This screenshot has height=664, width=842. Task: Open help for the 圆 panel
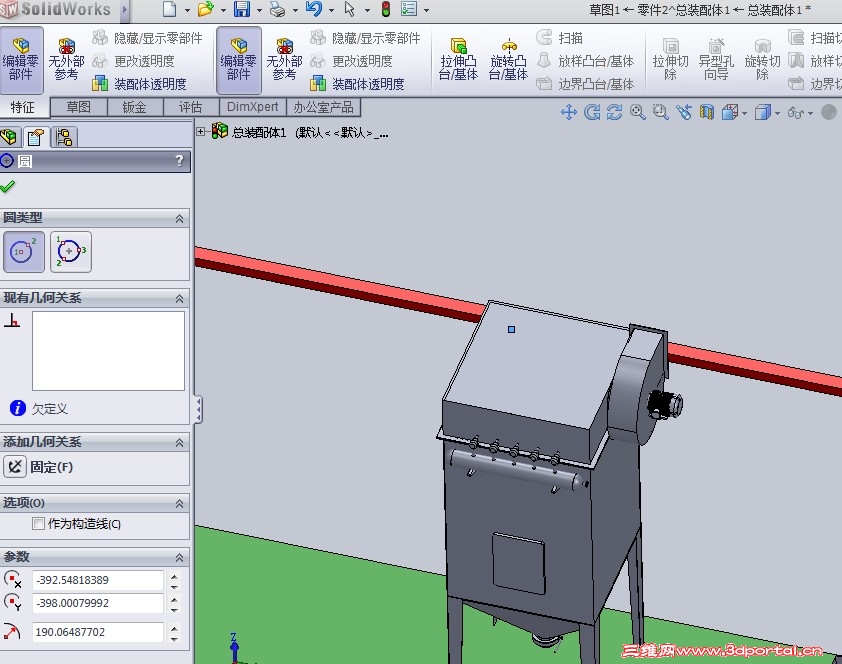pos(180,160)
